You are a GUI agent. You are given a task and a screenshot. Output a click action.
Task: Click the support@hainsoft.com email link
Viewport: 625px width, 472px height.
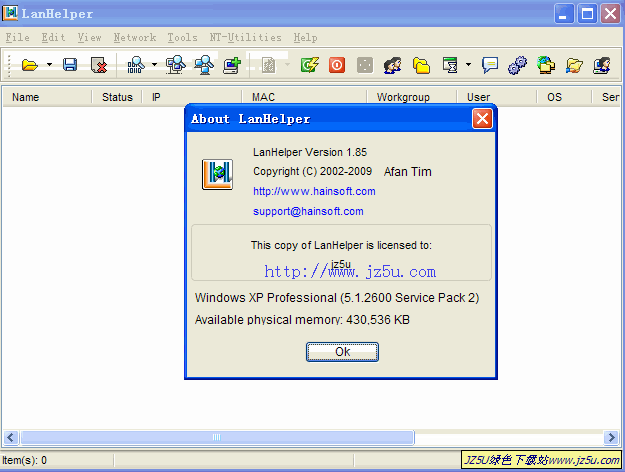(308, 211)
